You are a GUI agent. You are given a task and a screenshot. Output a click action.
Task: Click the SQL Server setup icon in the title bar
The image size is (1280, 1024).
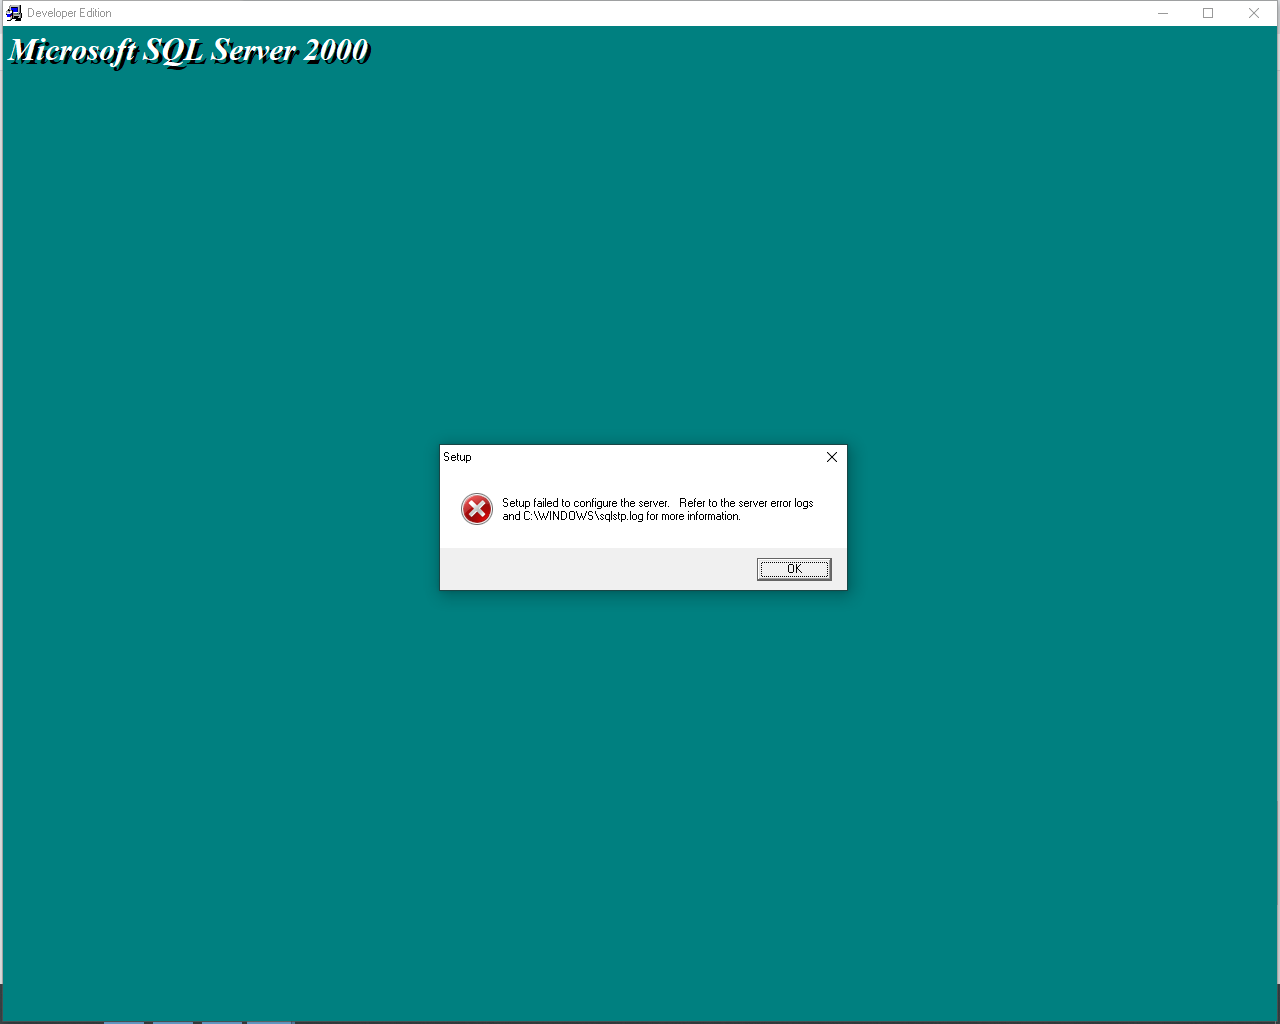[x=14, y=13]
